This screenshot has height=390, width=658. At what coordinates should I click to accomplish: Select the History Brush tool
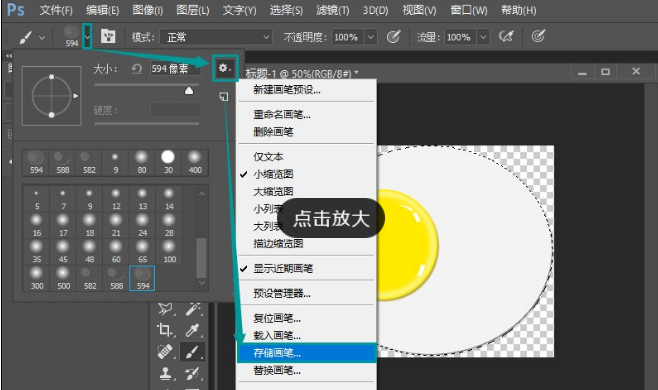pyautogui.click(x=193, y=373)
